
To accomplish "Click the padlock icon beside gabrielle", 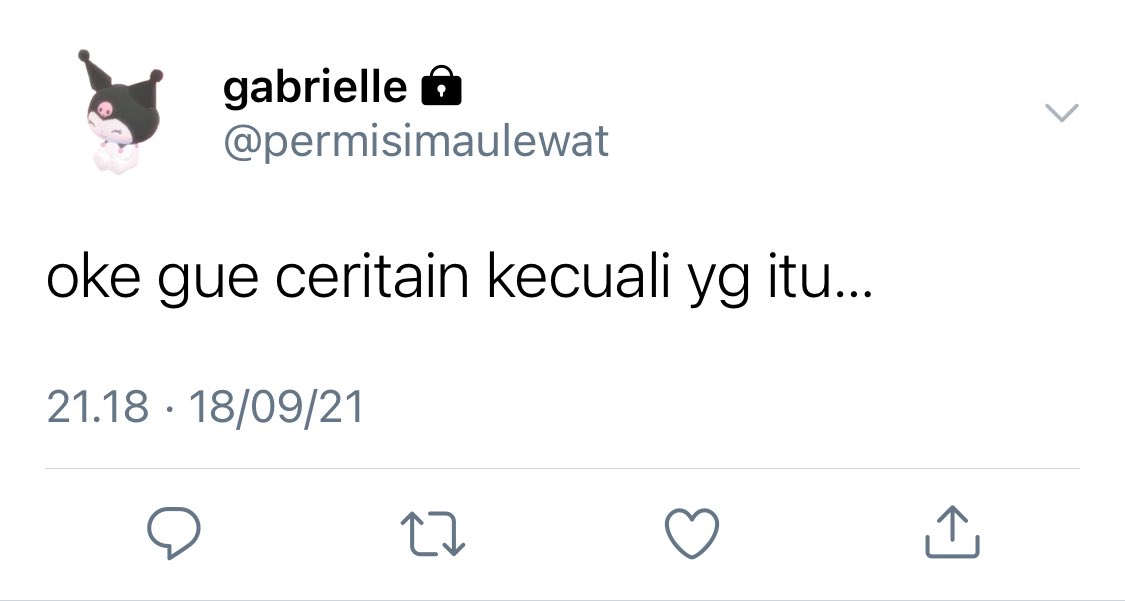I will [x=441, y=86].
